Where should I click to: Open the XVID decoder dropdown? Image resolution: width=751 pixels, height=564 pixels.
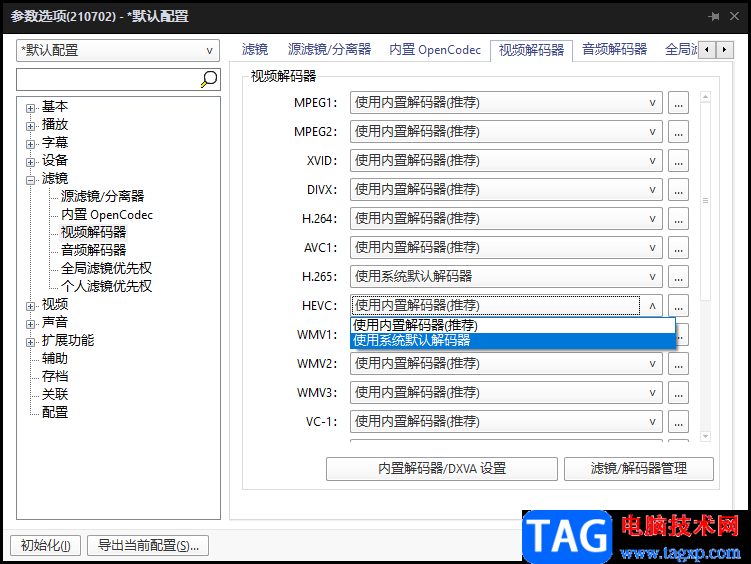pyautogui.click(x=506, y=161)
